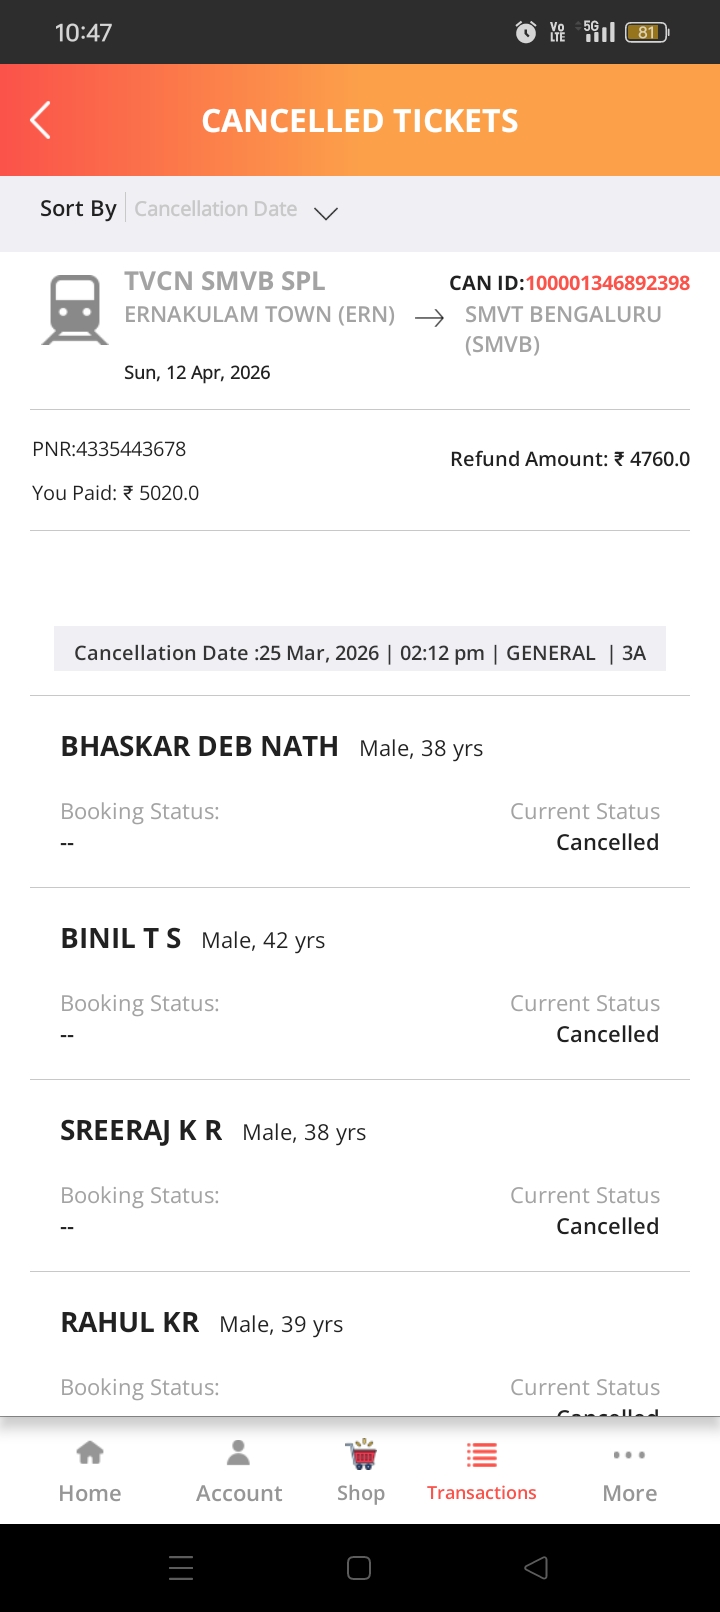Open the More three-dots menu
Viewport: 720px width, 1612px height.
[629, 1455]
